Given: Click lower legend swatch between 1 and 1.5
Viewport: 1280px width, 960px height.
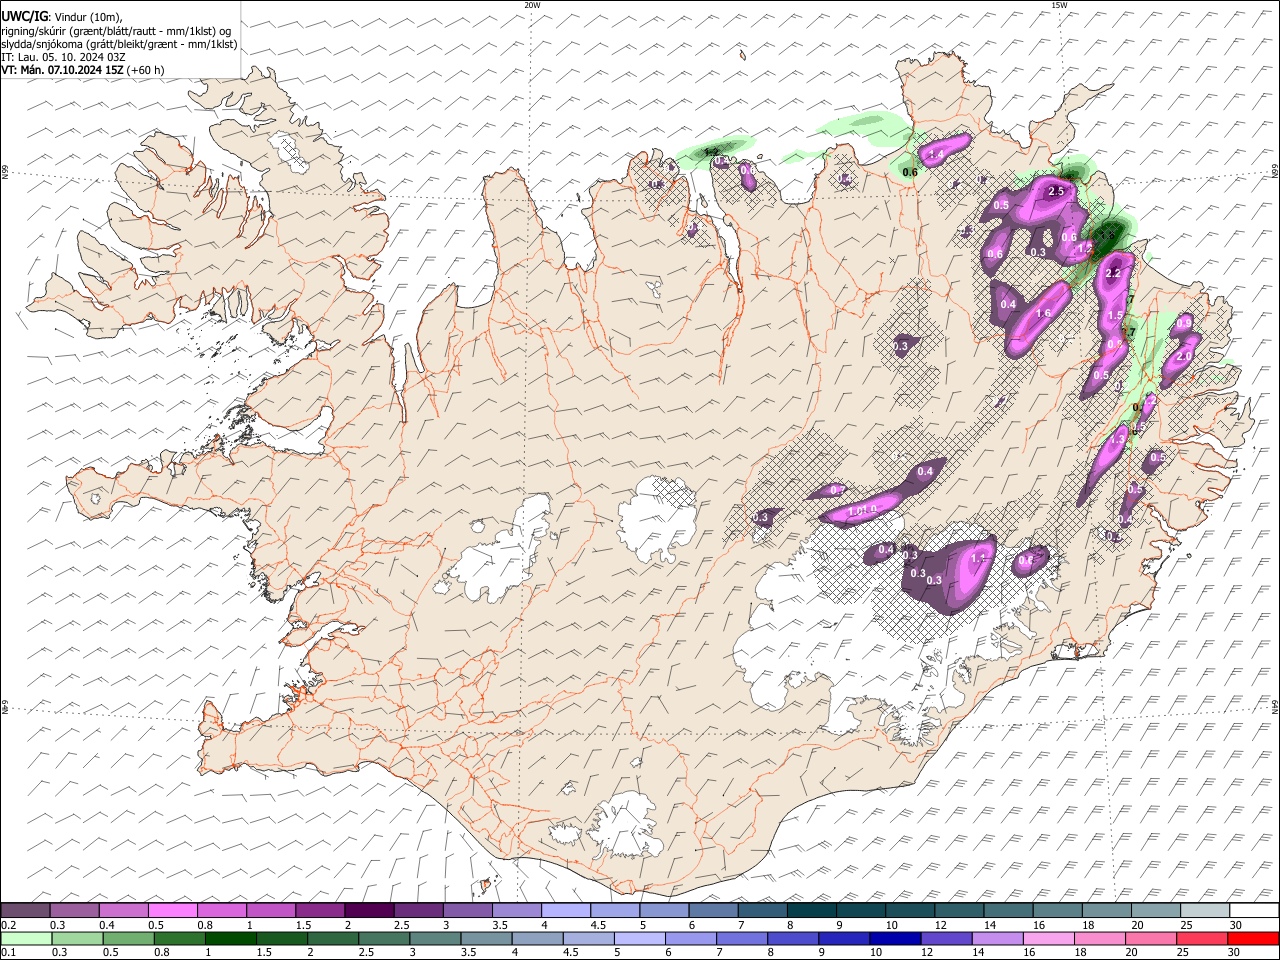Looking at the screenshot, I should pyautogui.click(x=232, y=938).
